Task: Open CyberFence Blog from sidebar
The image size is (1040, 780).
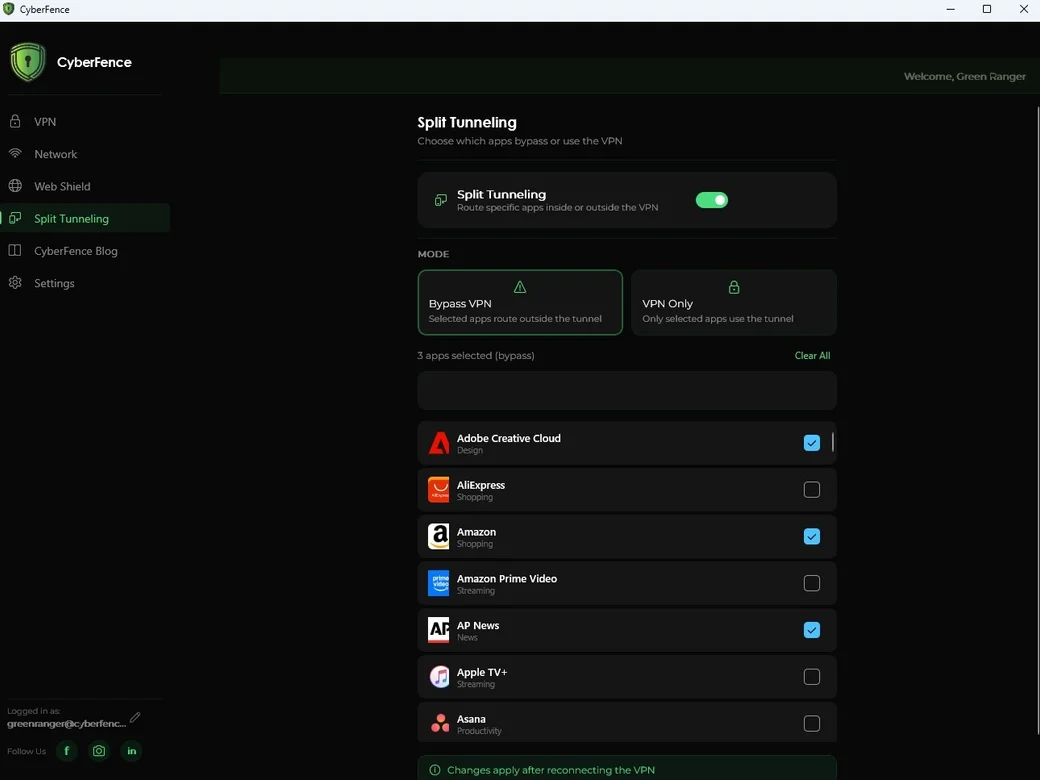Action: 85,251
